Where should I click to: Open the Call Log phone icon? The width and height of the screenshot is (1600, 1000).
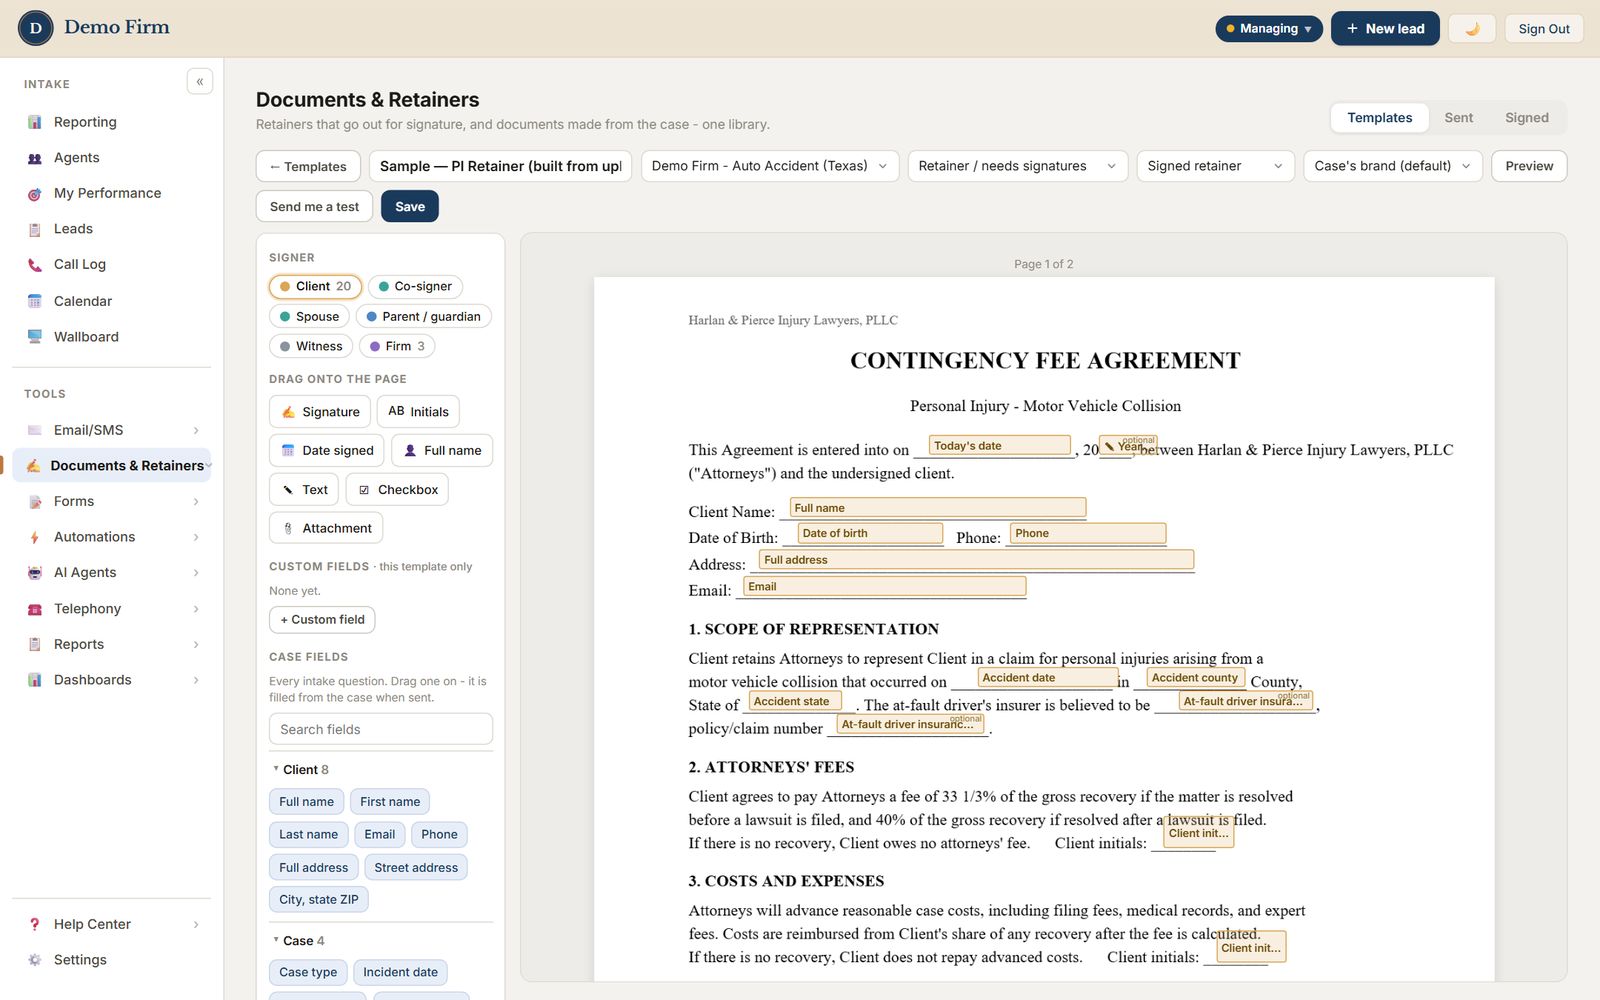(x=35, y=265)
